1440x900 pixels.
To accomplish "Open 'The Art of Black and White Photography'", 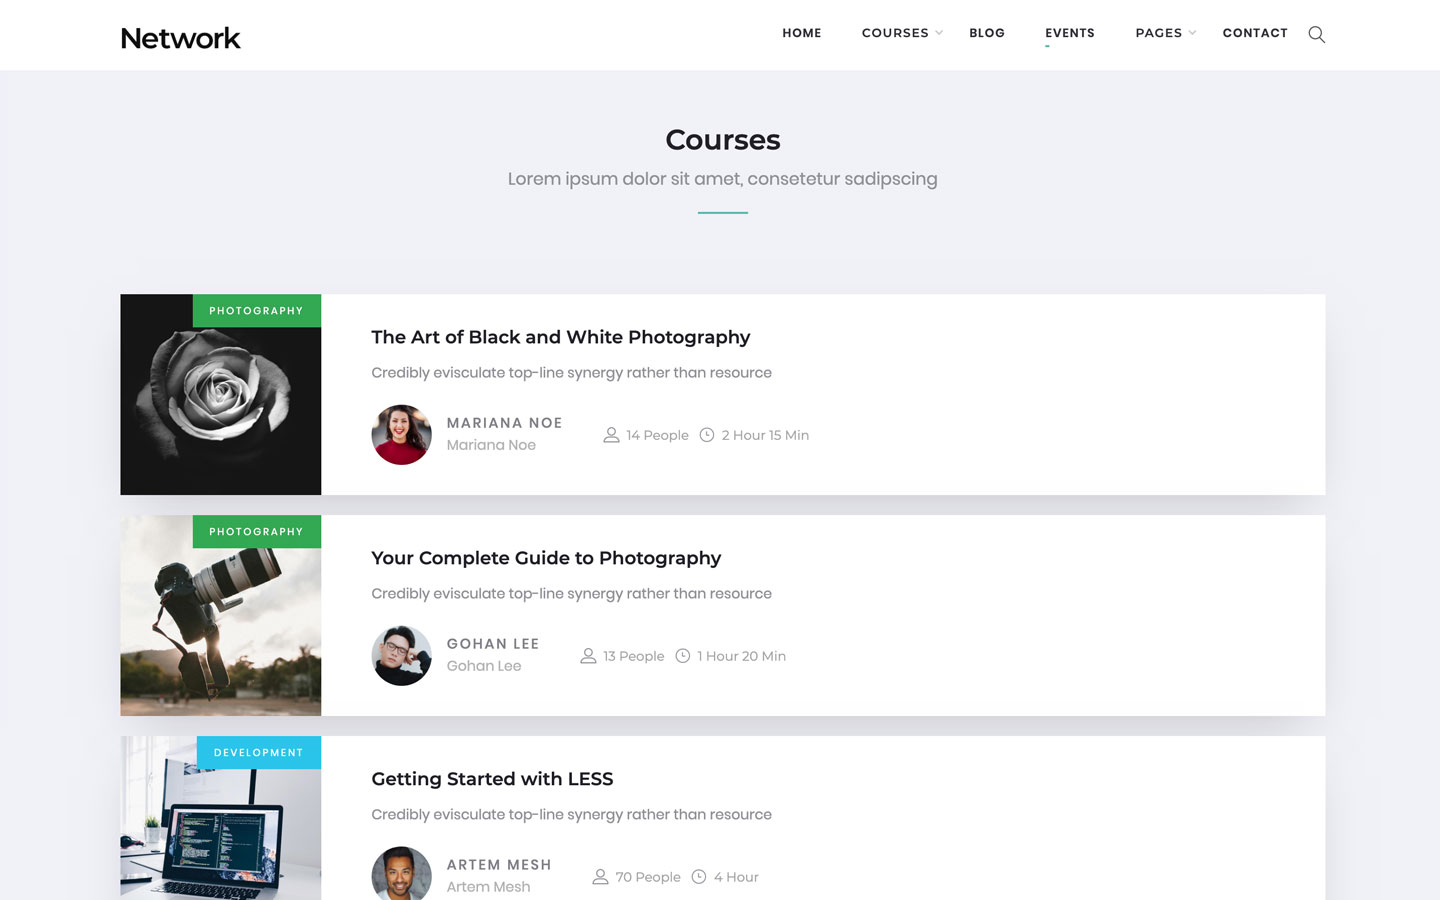I will 560,337.
